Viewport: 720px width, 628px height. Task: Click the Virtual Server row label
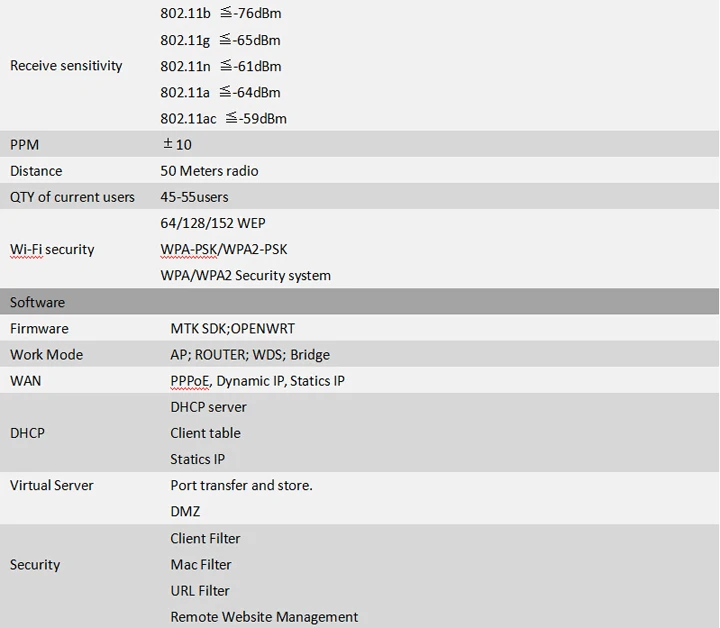[x=51, y=485]
